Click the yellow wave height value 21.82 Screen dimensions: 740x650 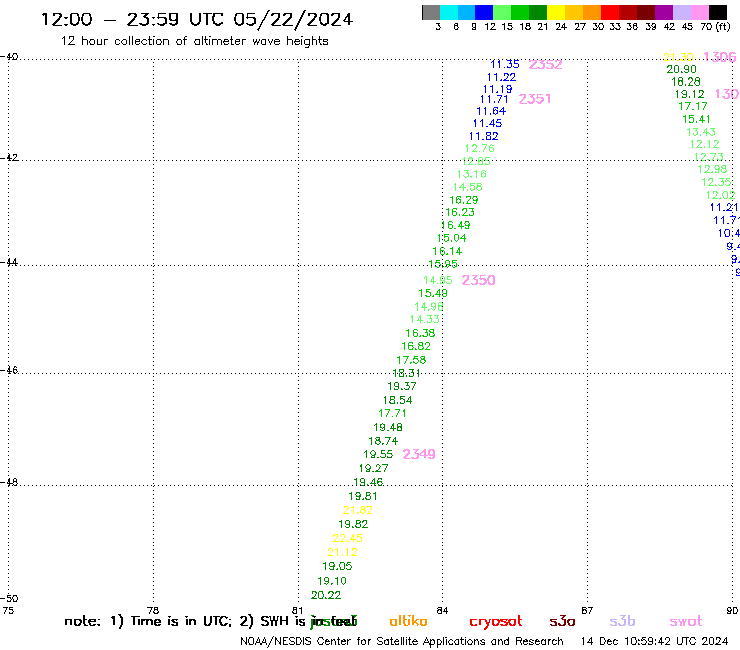358,511
